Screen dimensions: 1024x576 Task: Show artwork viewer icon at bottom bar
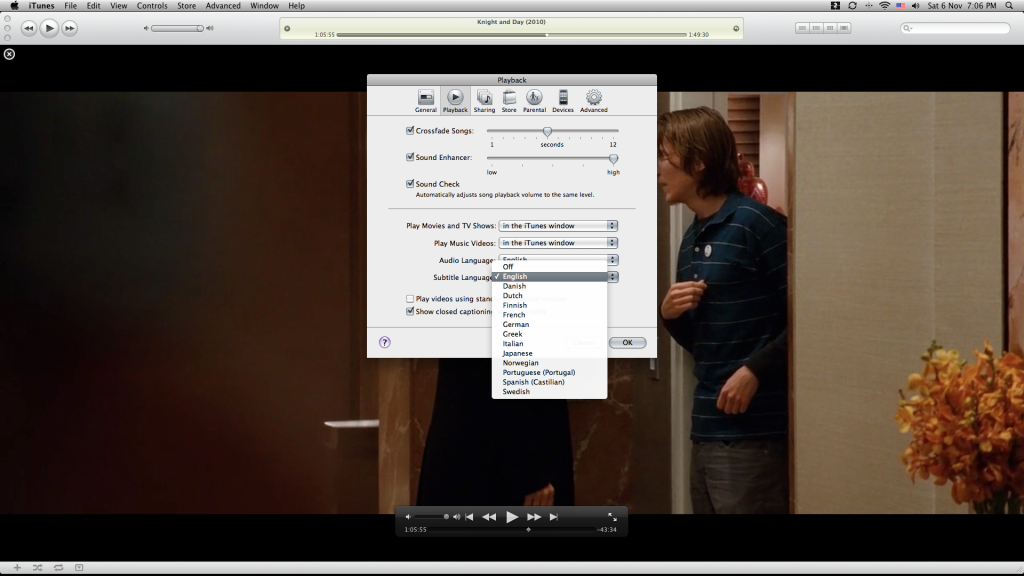[x=79, y=568]
